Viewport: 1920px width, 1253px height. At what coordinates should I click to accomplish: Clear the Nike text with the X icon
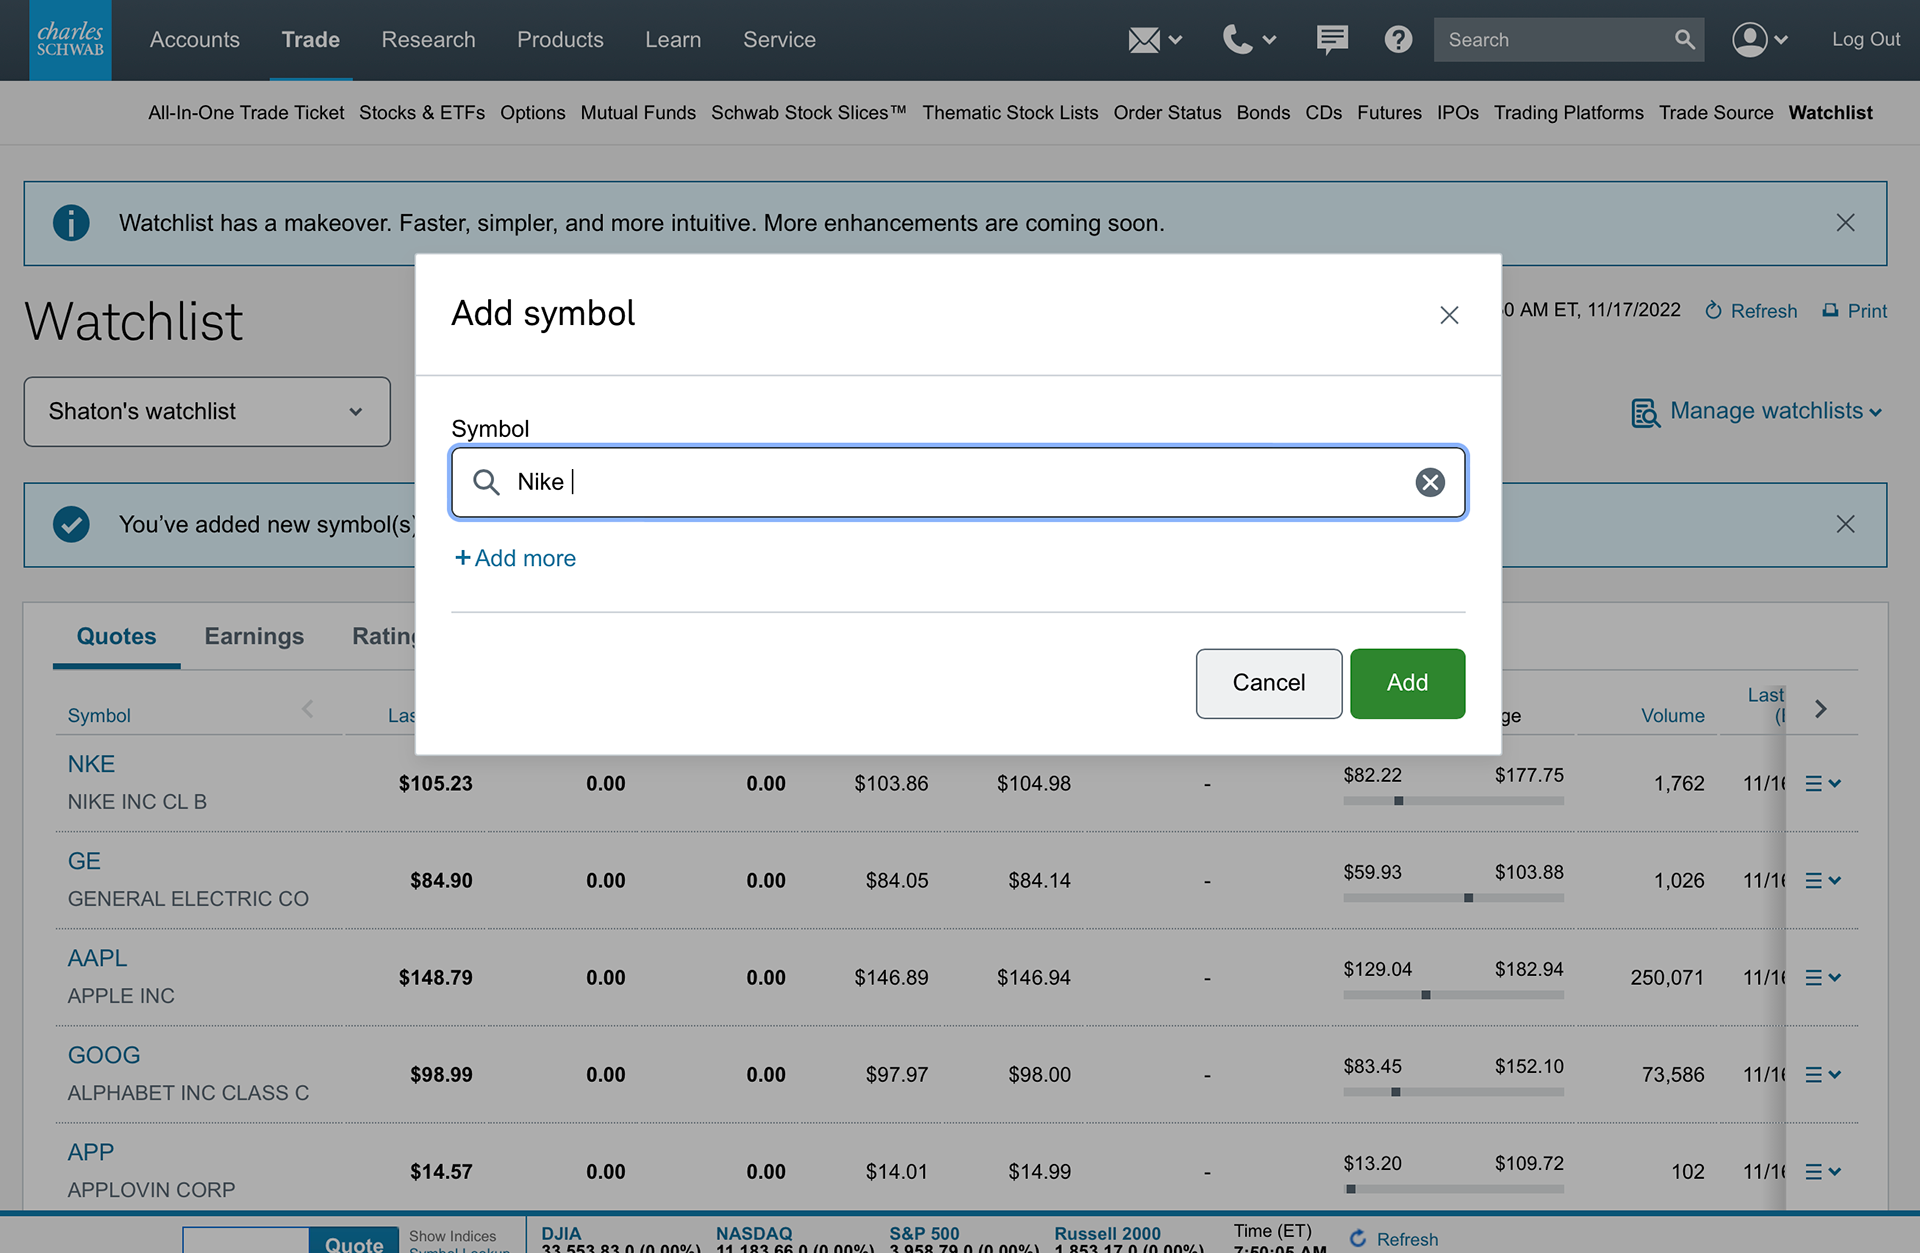click(x=1430, y=482)
